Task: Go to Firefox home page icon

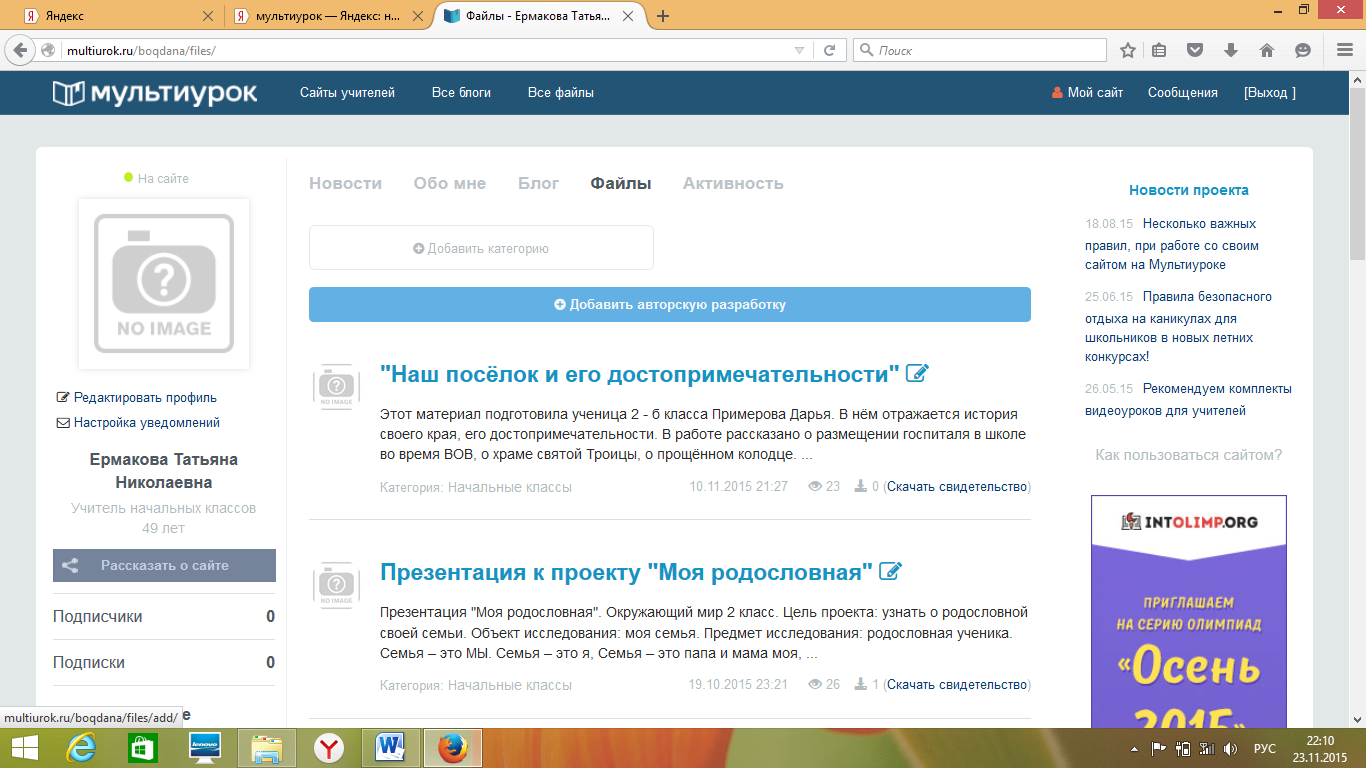Action: pos(1267,50)
